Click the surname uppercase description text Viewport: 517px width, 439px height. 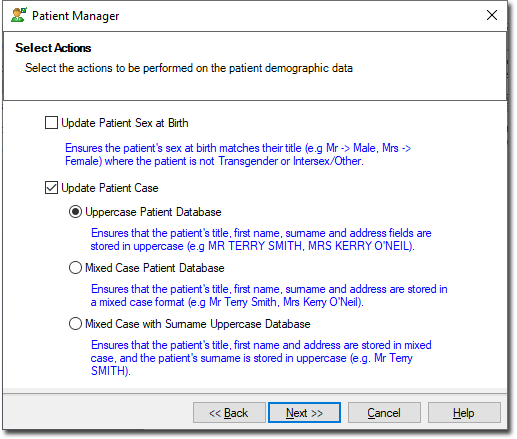[261, 358]
